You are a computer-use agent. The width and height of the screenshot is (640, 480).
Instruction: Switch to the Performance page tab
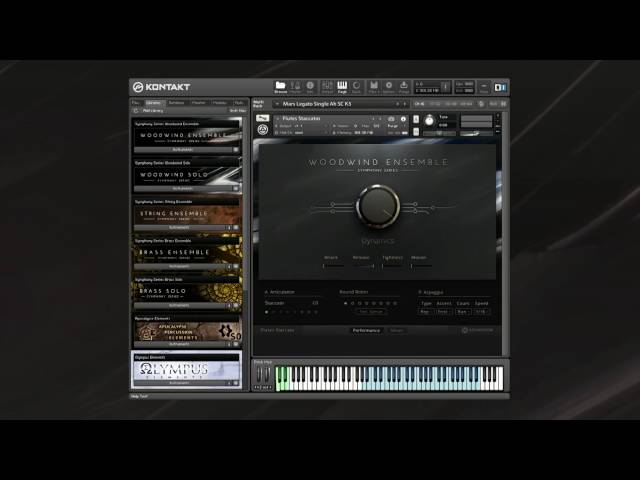(366, 330)
